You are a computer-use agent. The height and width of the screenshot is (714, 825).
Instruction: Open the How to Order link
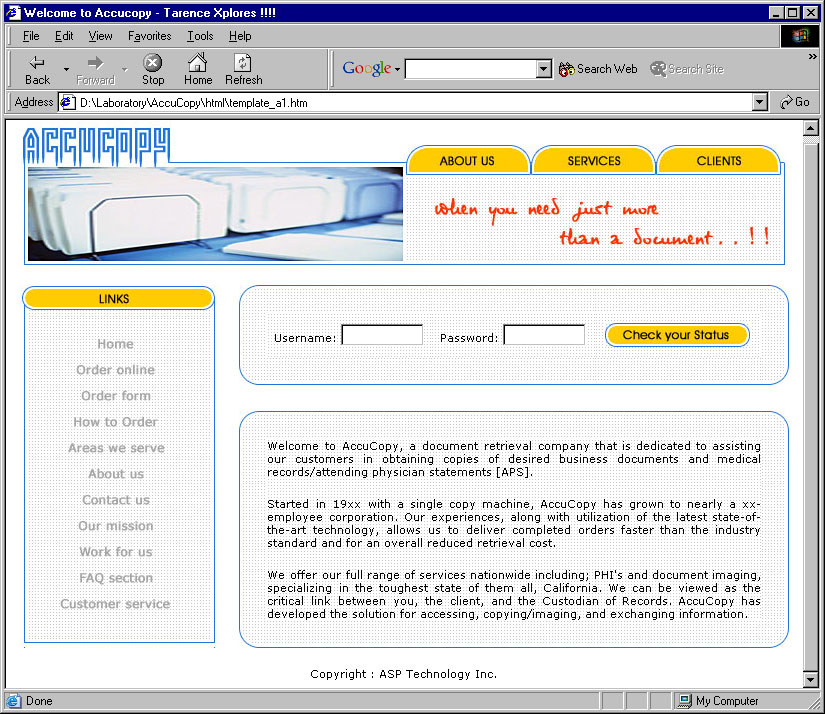click(x=115, y=422)
